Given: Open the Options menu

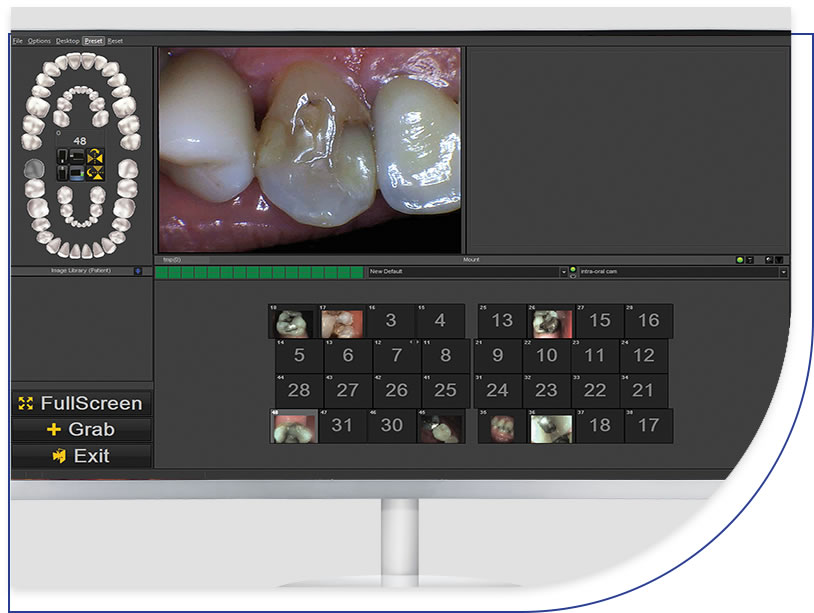Looking at the screenshot, I should coord(39,41).
